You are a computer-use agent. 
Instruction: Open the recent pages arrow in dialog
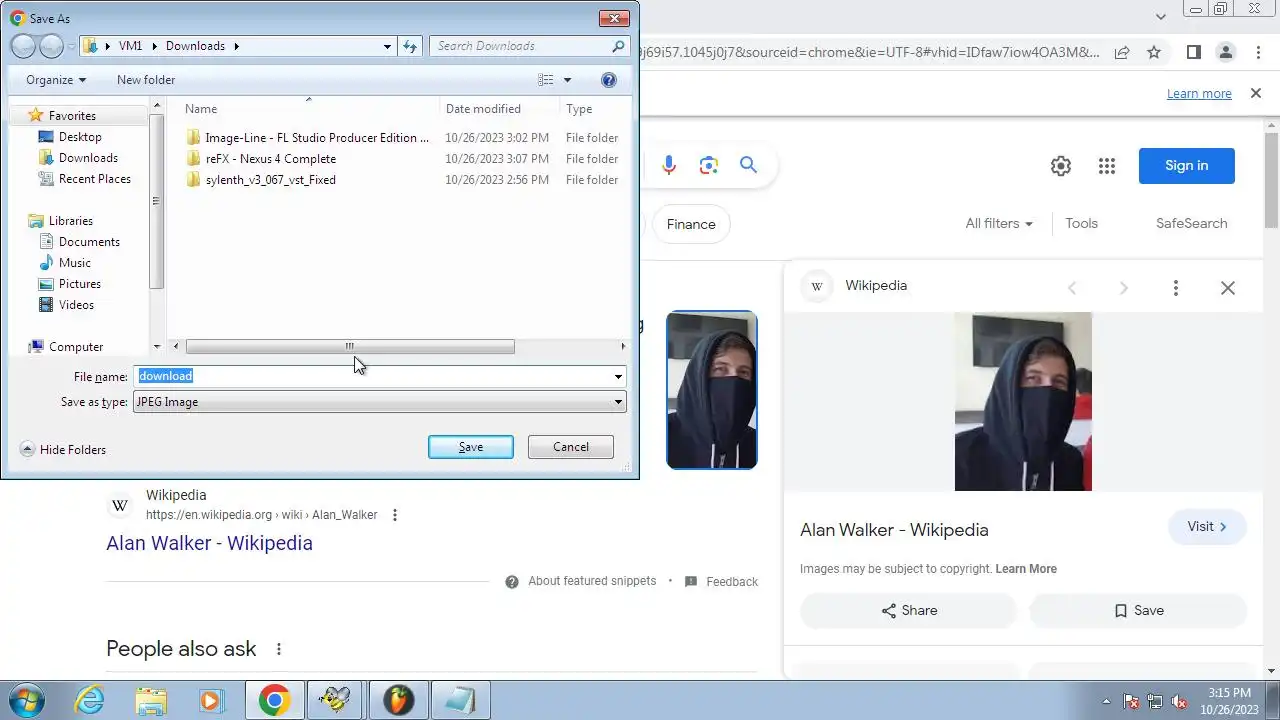tap(72, 46)
